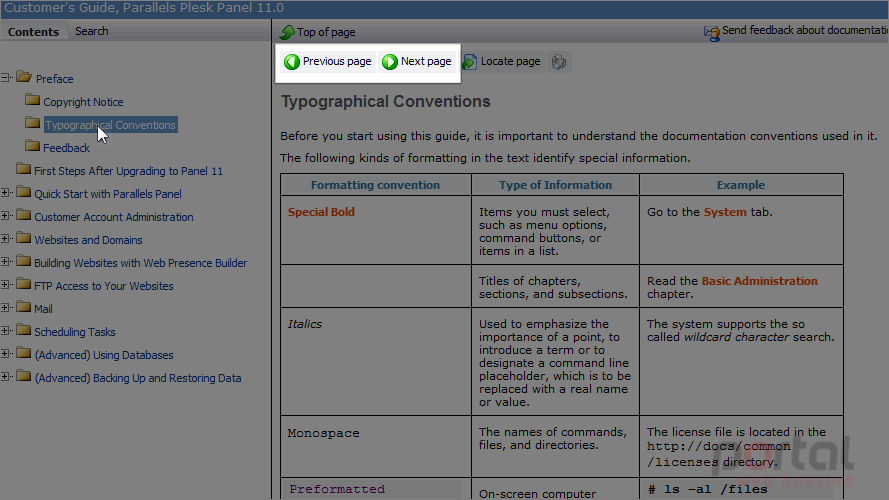Expand (Advanced) Backing Up and Restoring Data
This screenshot has width=889, height=500.
click(5, 376)
